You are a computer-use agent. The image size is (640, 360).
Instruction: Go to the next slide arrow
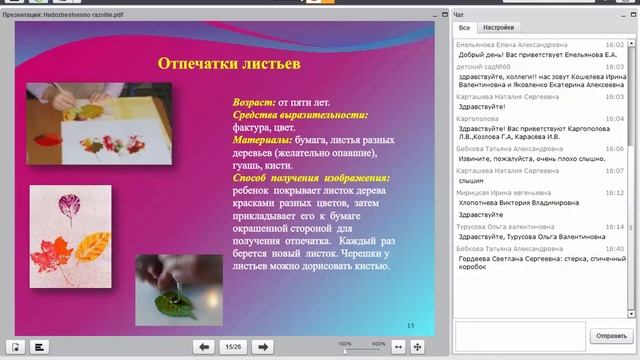[263, 347]
